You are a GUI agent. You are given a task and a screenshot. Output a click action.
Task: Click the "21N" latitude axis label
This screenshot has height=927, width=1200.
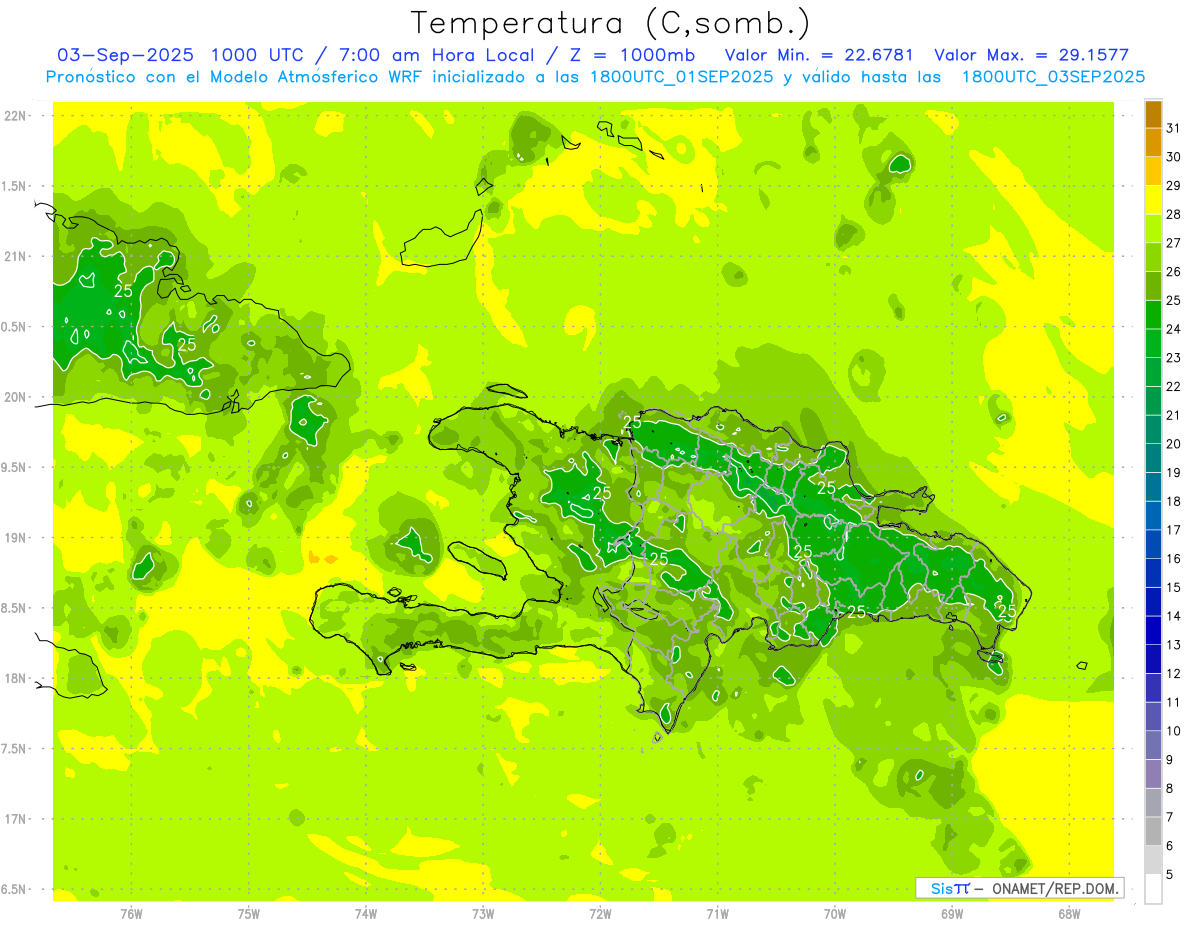[16, 257]
